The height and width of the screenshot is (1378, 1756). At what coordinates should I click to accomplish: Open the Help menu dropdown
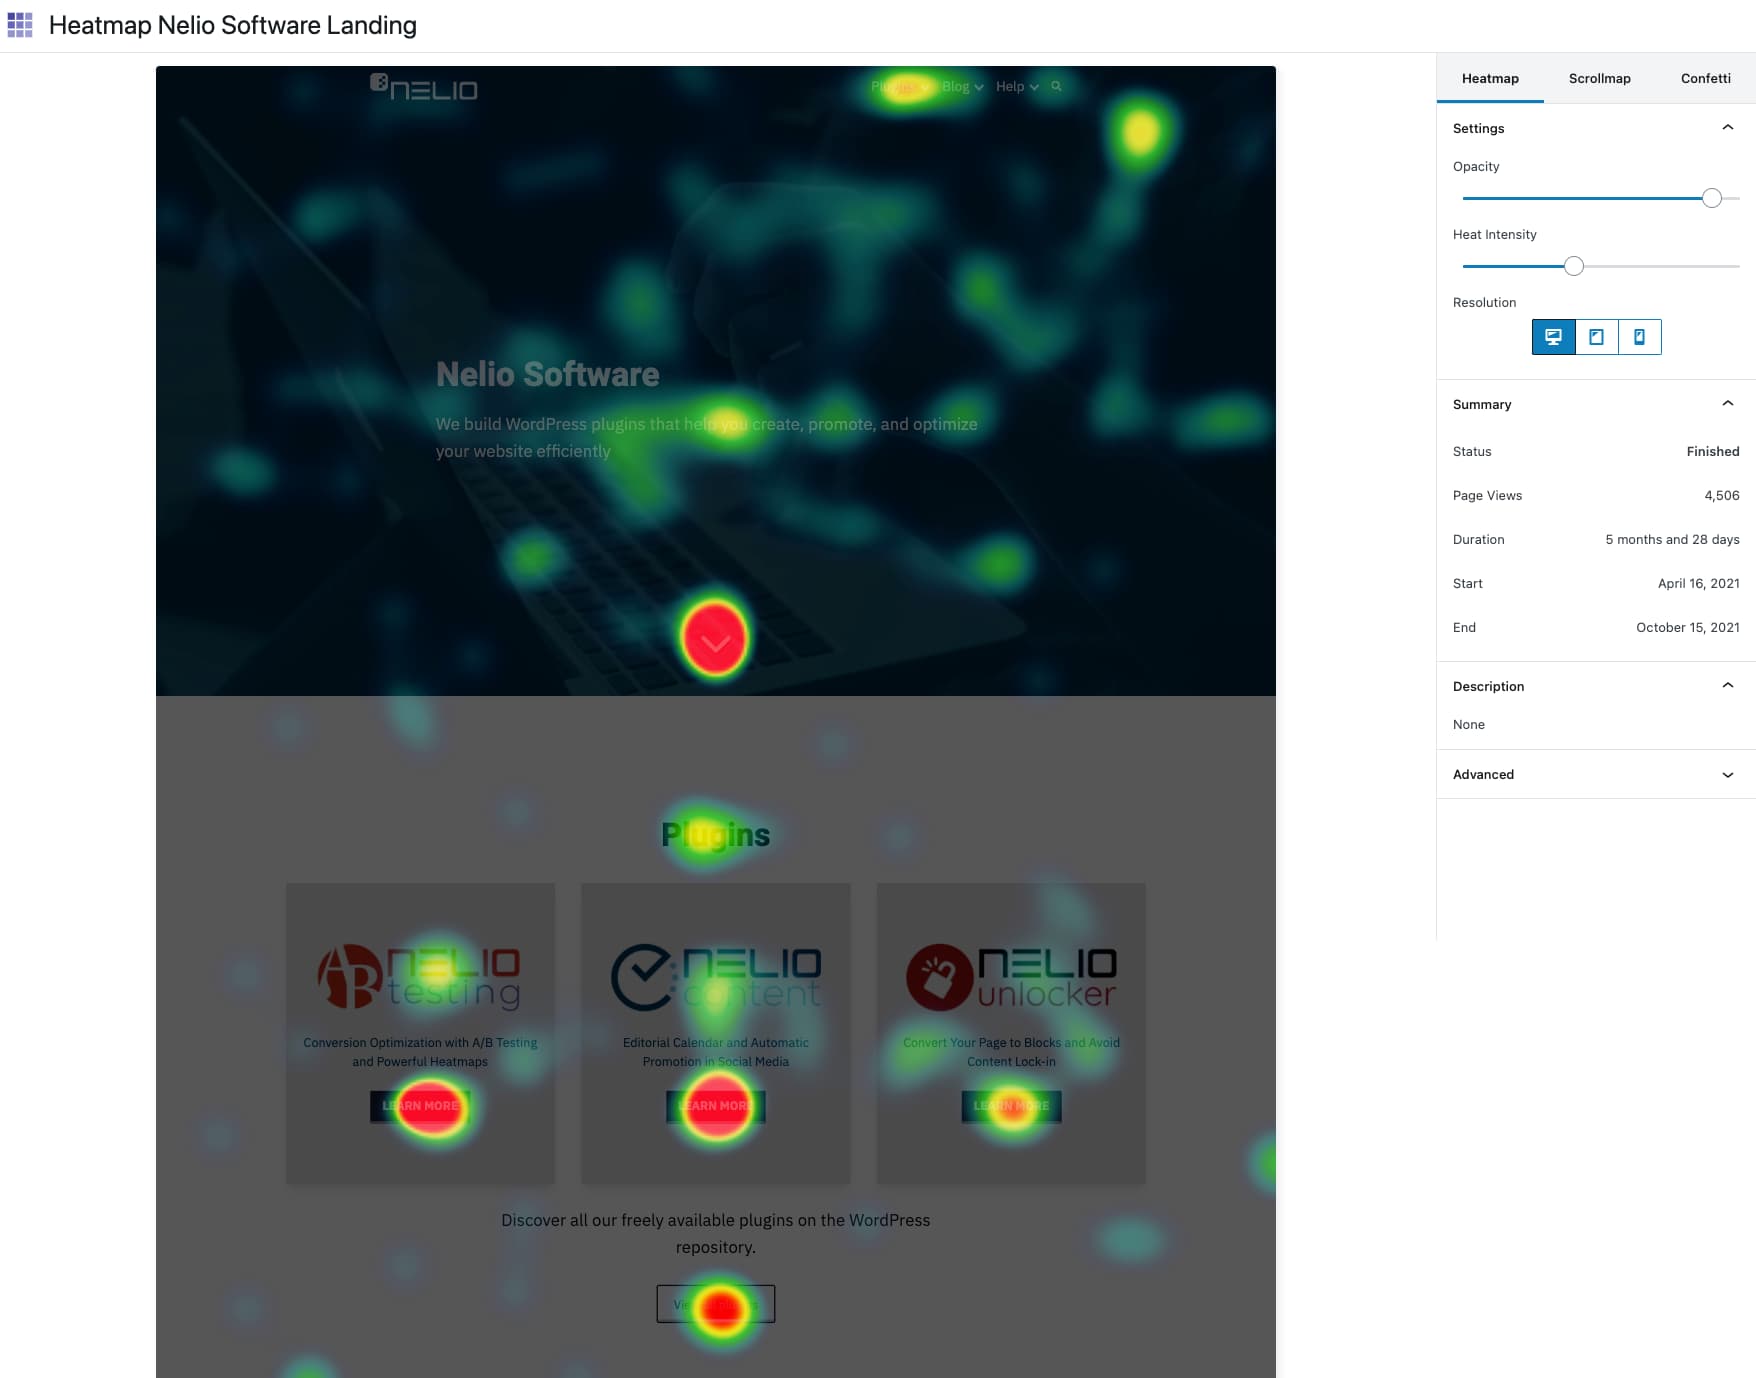click(x=1017, y=87)
